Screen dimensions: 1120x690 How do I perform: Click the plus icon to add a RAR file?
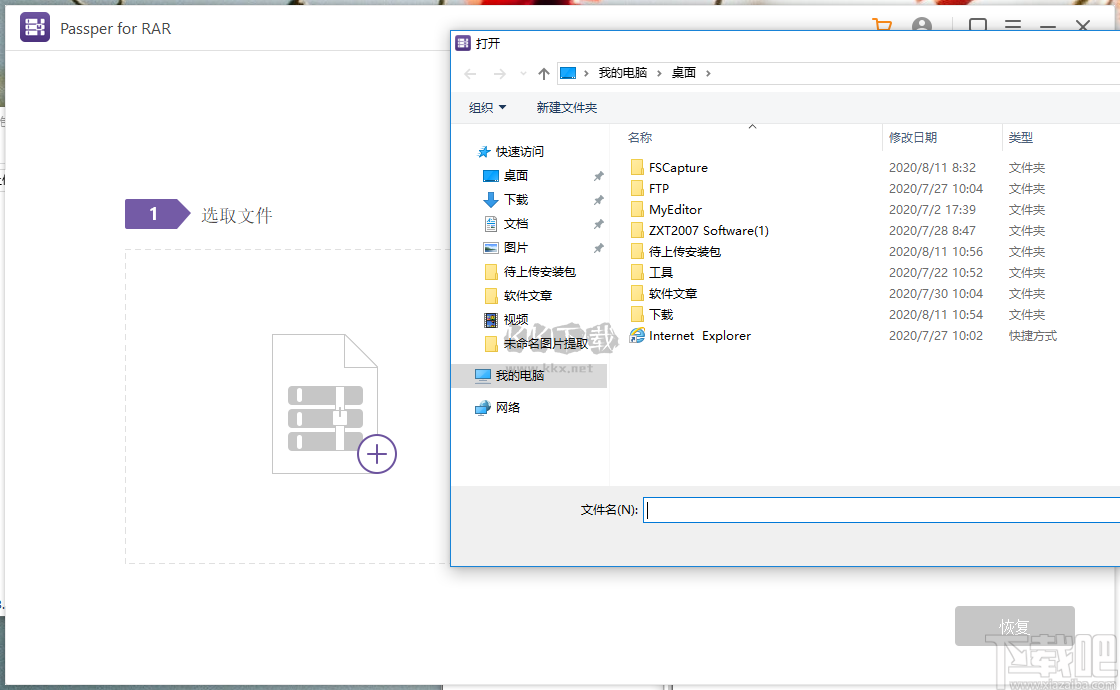pyautogui.click(x=377, y=454)
